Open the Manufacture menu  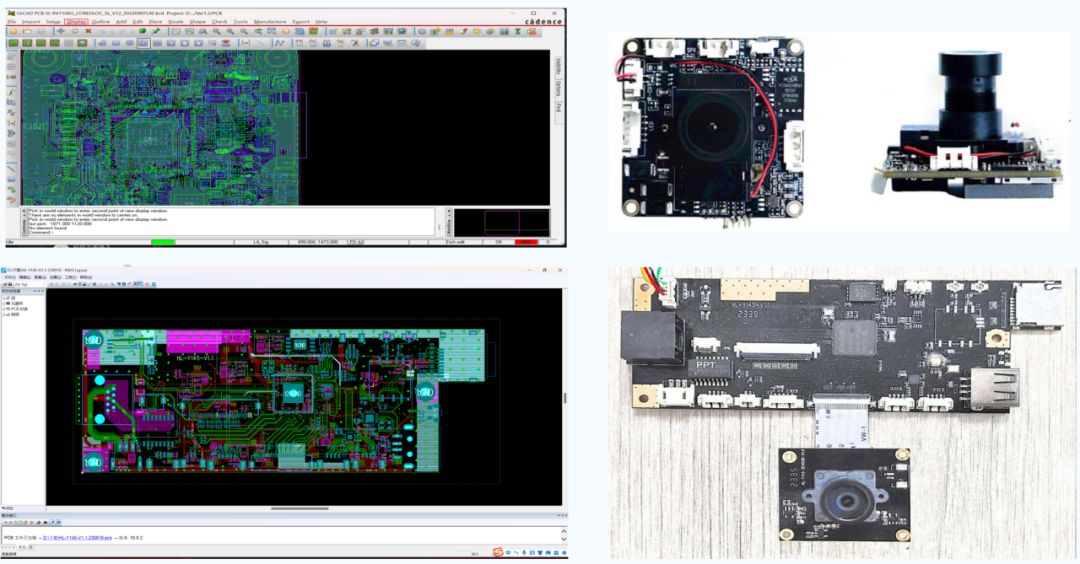point(269,21)
